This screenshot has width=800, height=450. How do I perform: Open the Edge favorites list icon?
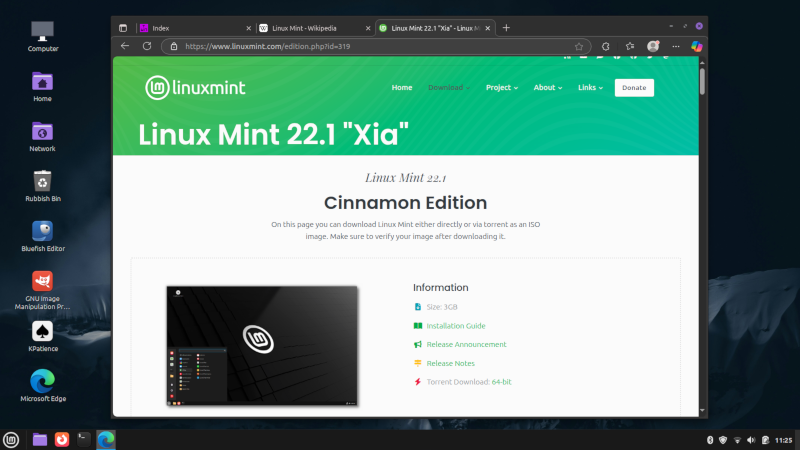[630, 46]
